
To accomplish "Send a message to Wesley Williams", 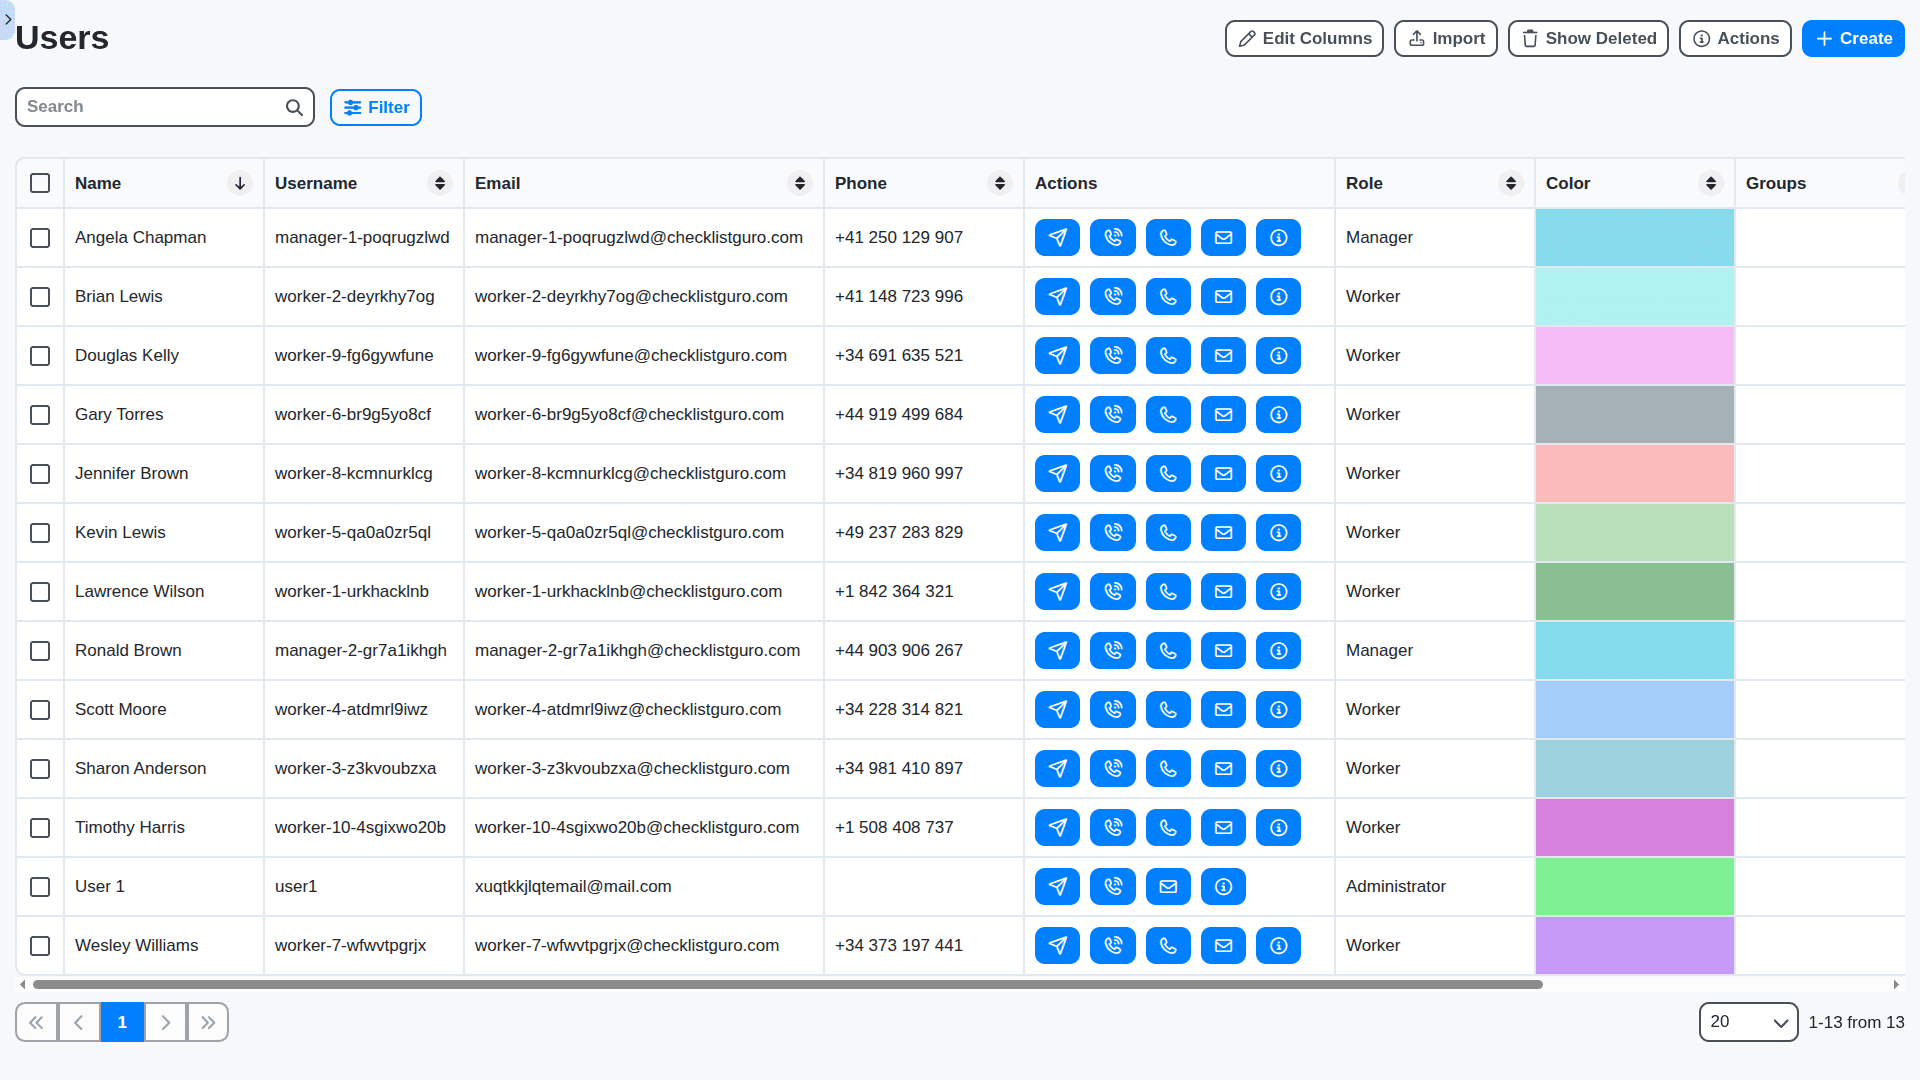I will pyautogui.click(x=1057, y=945).
